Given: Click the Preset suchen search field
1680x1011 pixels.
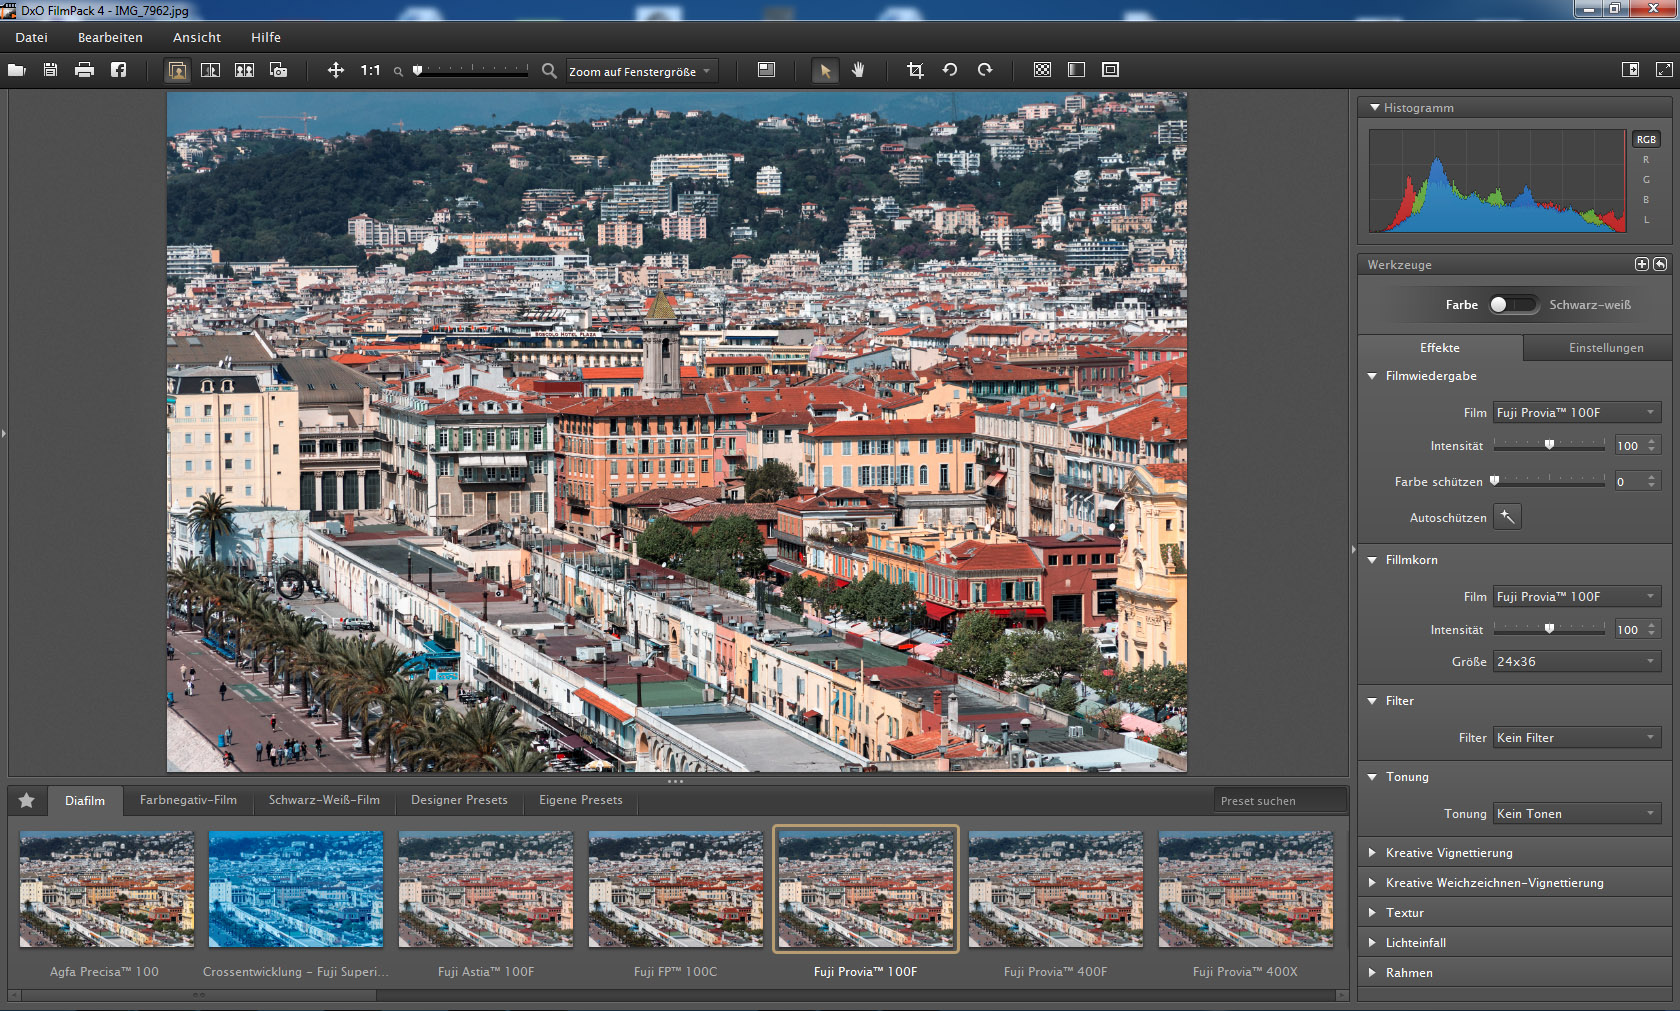Looking at the screenshot, I should 1280,800.
